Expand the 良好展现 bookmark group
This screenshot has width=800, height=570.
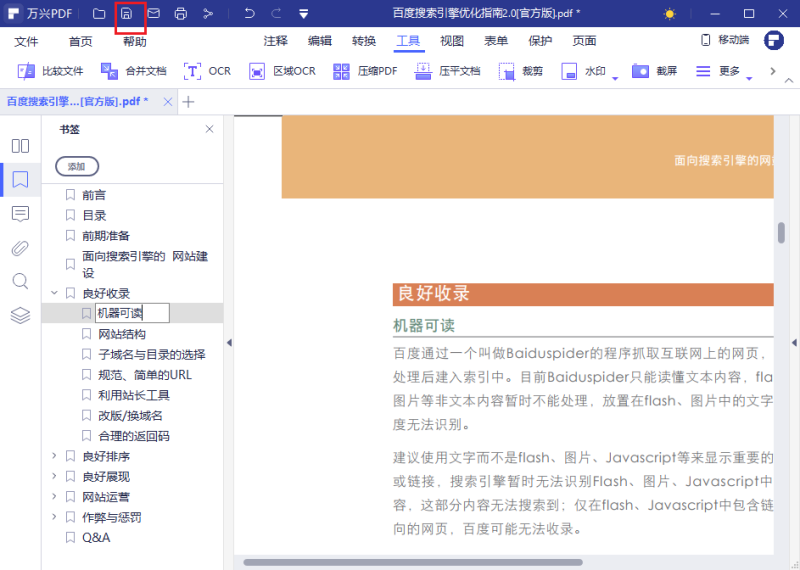tap(54, 476)
